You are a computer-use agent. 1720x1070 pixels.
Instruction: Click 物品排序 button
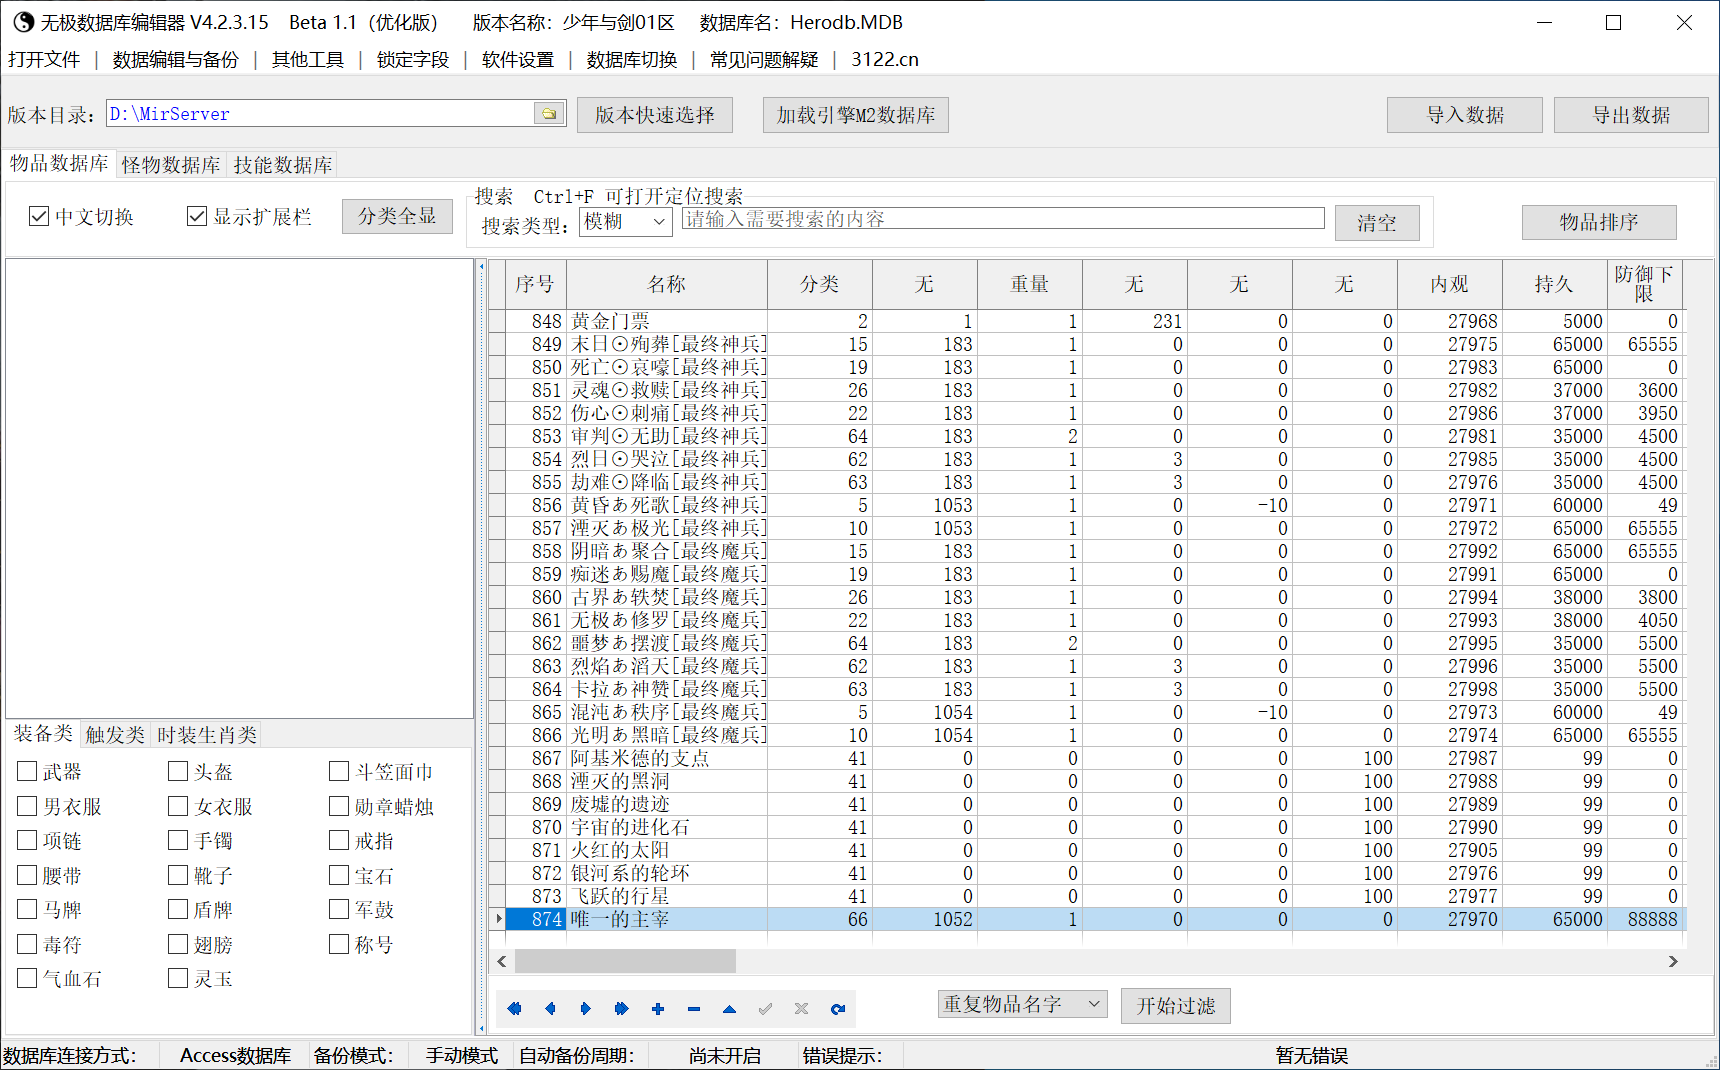pyautogui.click(x=1599, y=222)
